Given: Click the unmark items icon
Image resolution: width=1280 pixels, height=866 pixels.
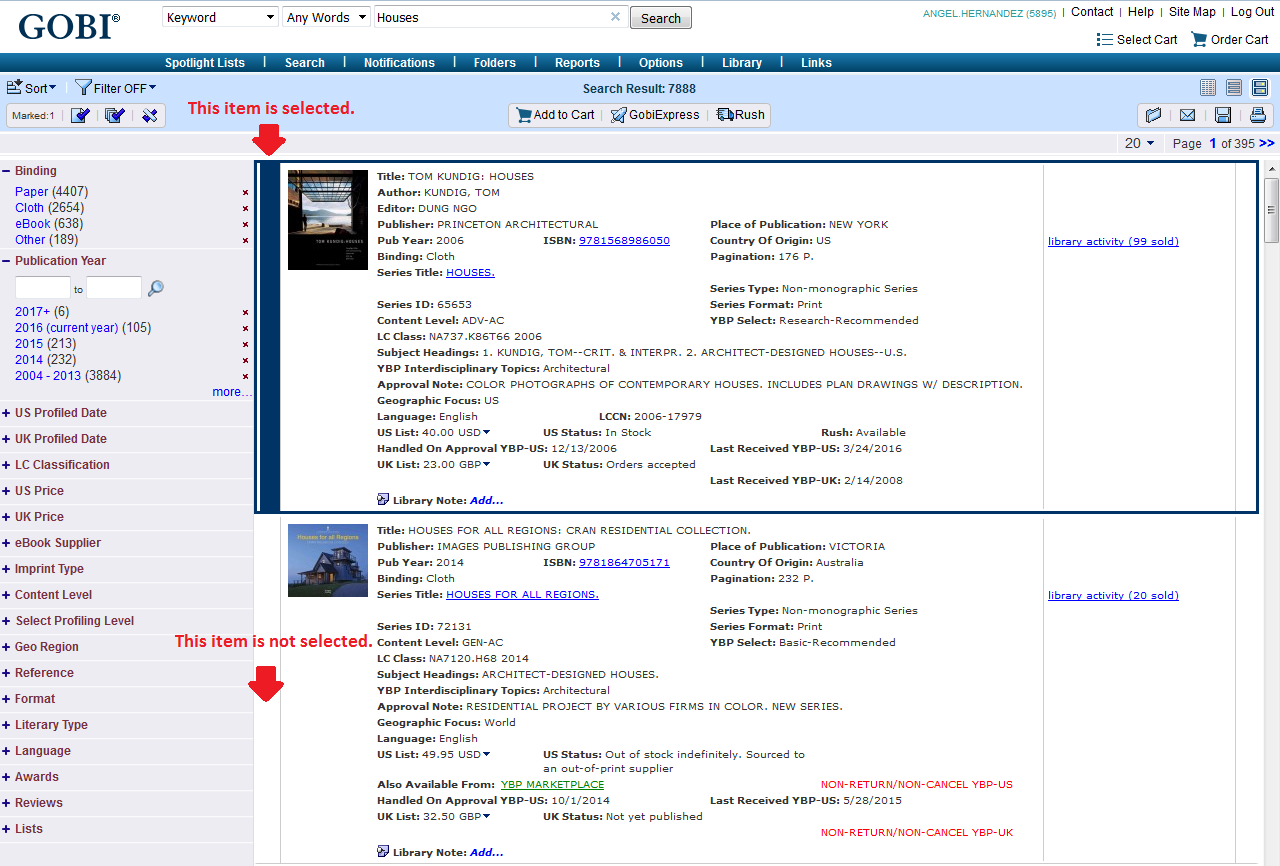Looking at the screenshot, I should pos(149,115).
